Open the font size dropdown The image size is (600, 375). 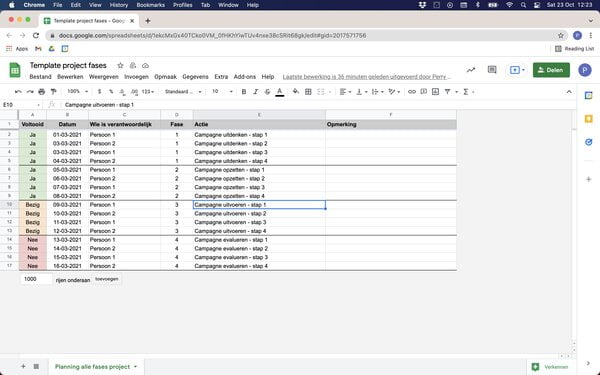[222, 92]
